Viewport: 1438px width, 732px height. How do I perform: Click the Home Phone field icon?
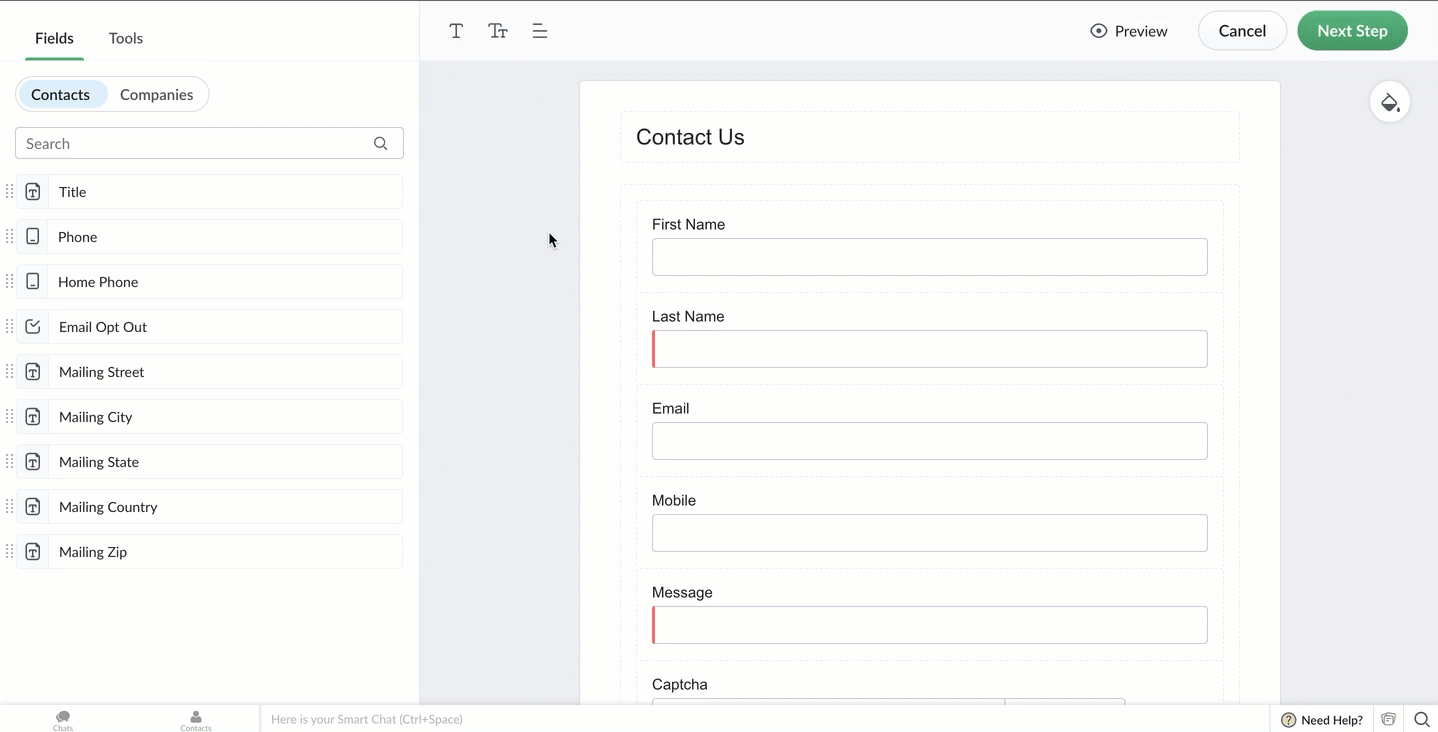(x=33, y=282)
